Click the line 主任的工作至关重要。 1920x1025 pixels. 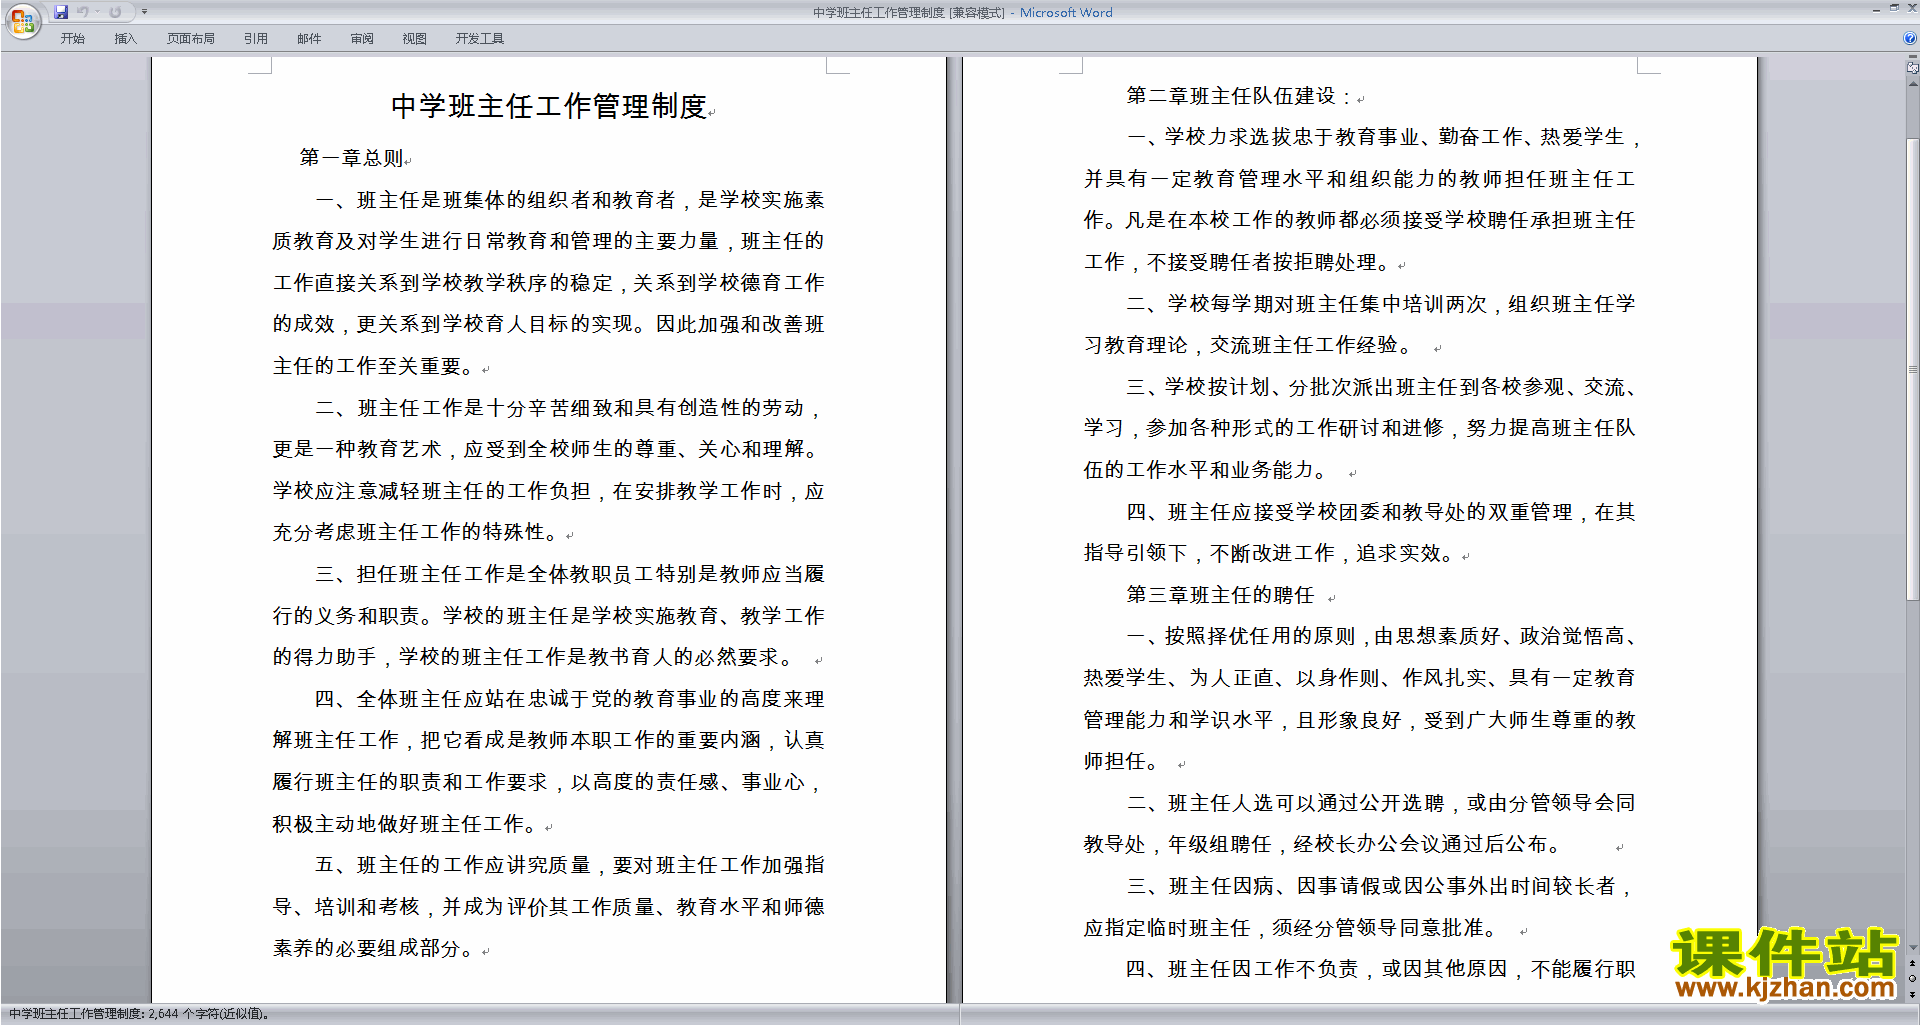377,366
